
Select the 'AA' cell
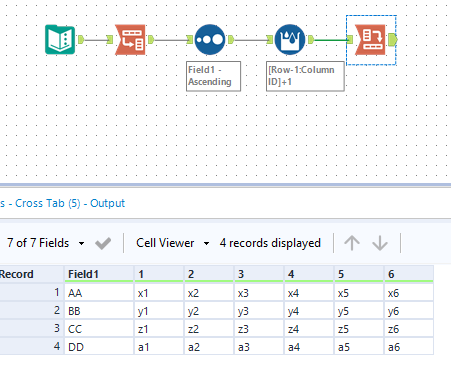coord(99,293)
